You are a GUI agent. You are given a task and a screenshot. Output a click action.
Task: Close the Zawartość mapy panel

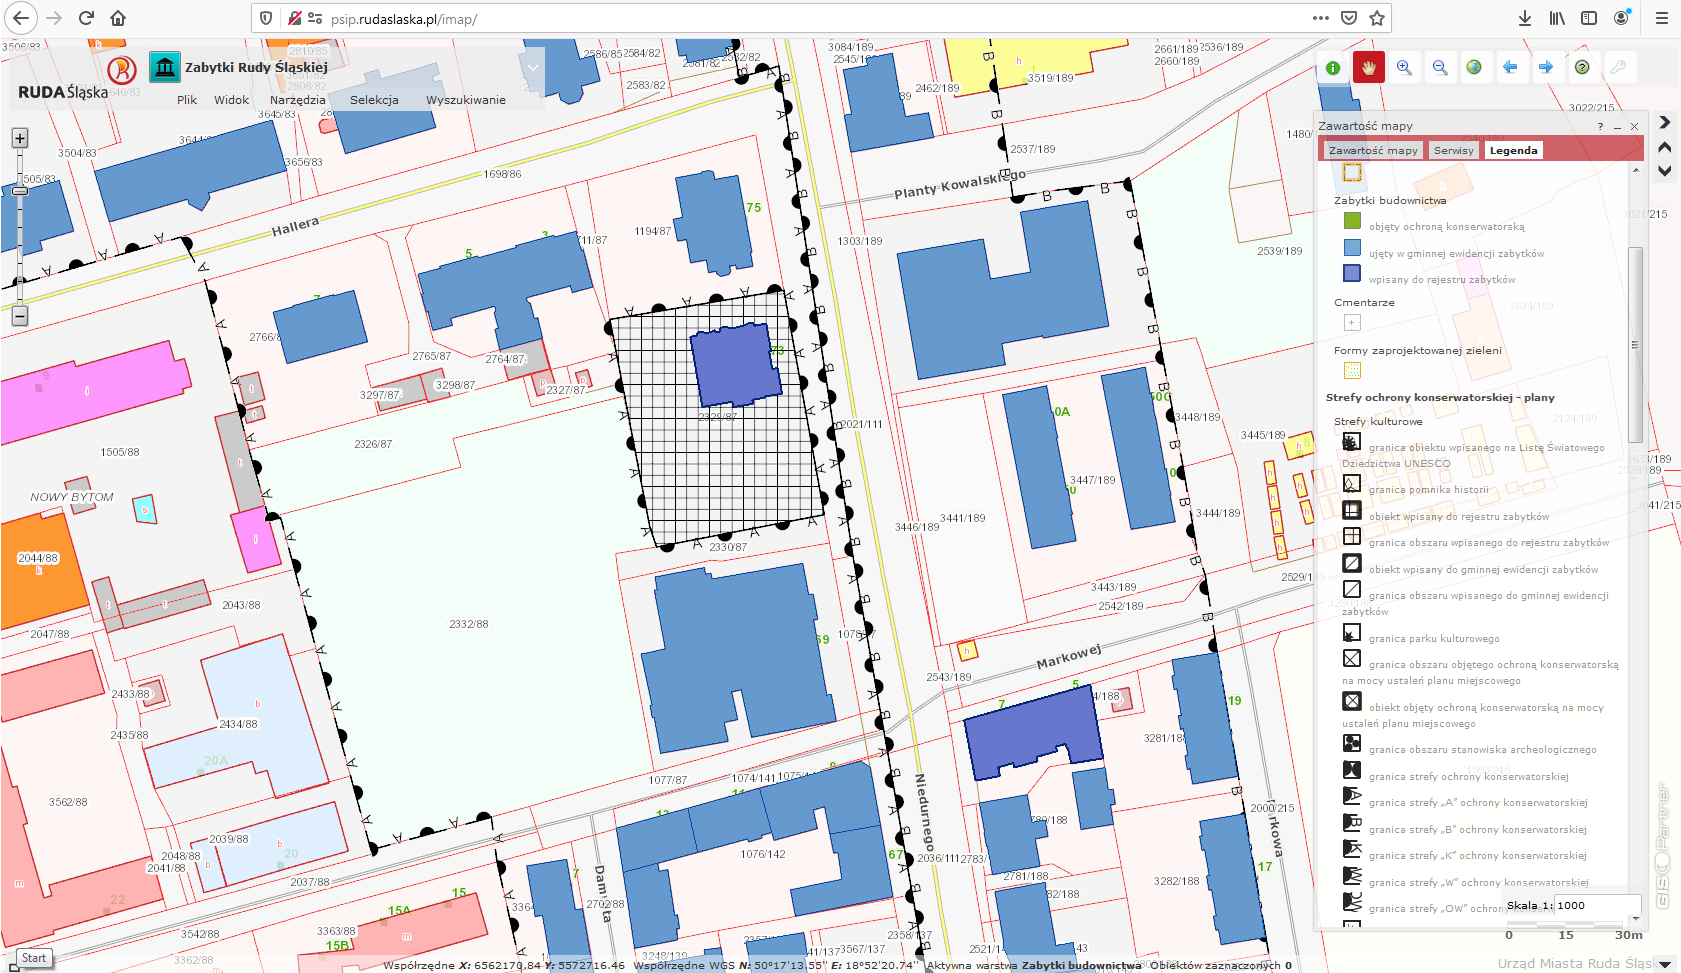pos(1634,126)
